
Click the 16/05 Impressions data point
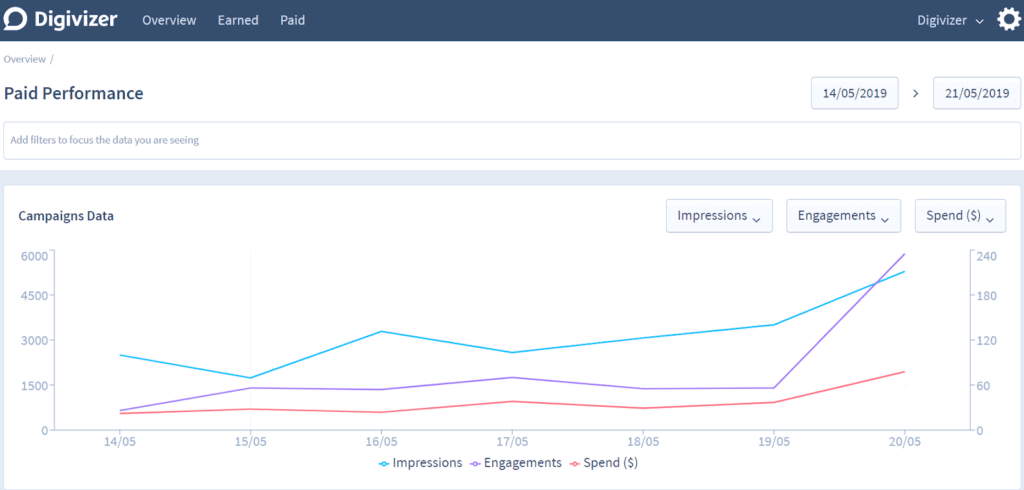(381, 331)
